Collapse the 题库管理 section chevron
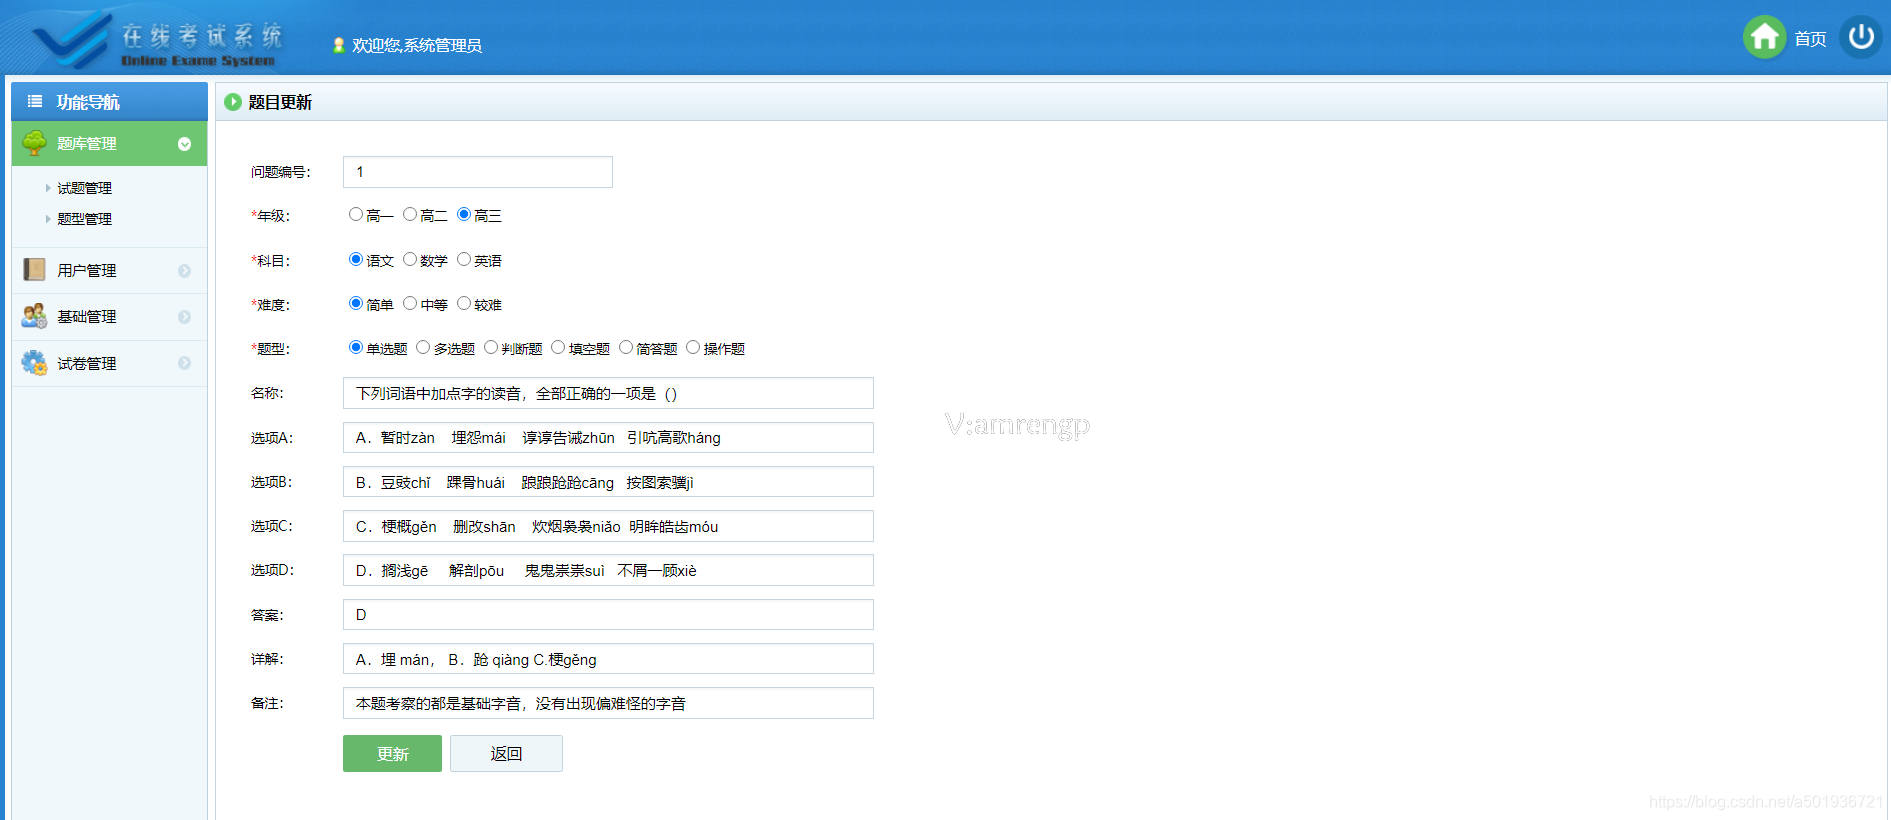1891x820 pixels. pyautogui.click(x=184, y=144)
